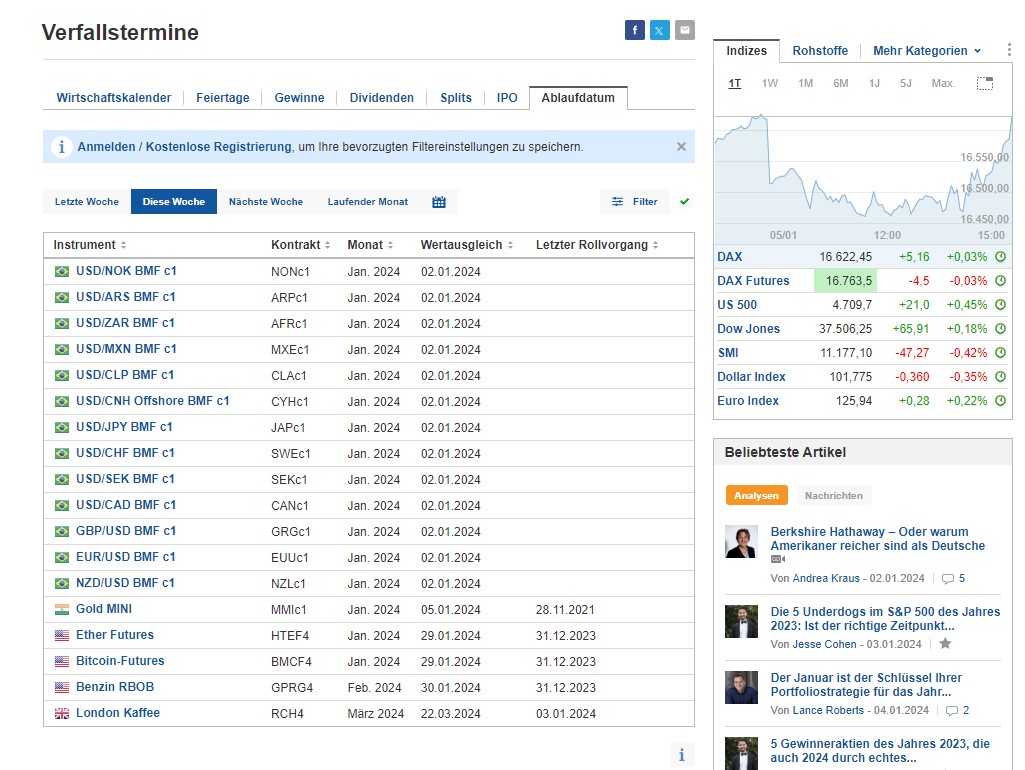Switch to the Dividenden tab
1025x770 pixels.
382,98
